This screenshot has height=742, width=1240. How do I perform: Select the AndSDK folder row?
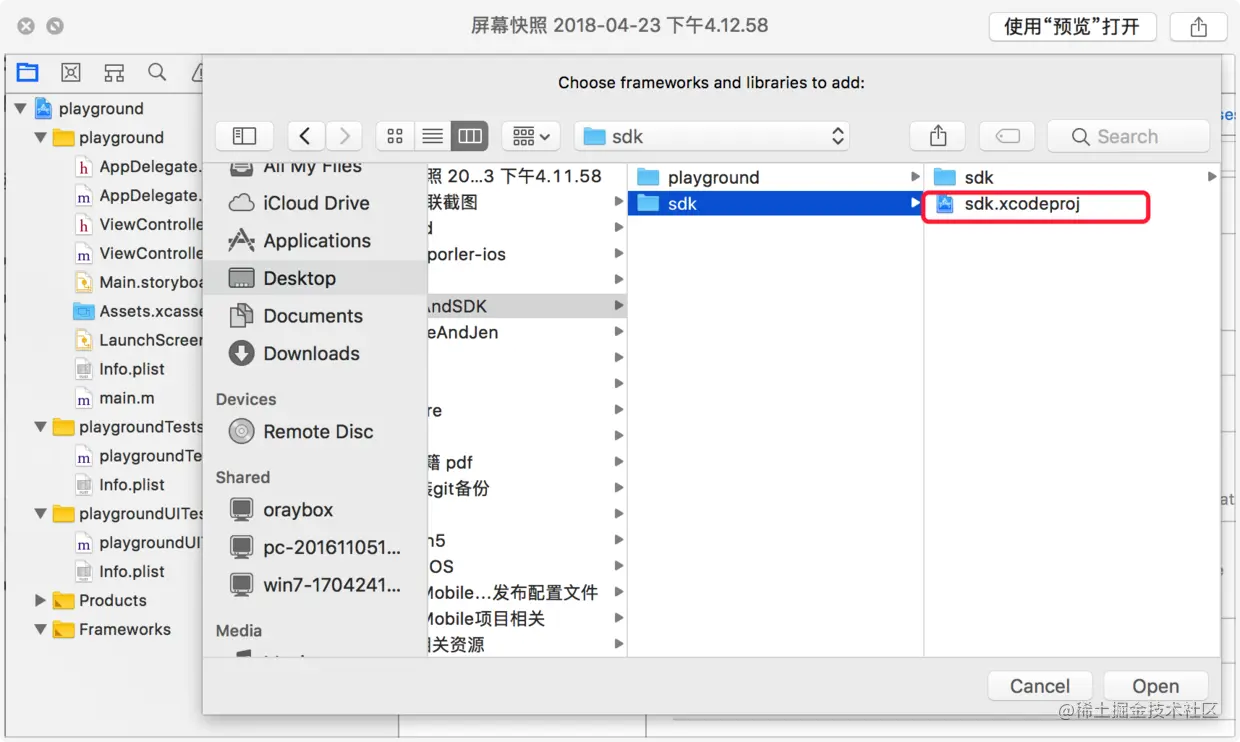(527, 306)
